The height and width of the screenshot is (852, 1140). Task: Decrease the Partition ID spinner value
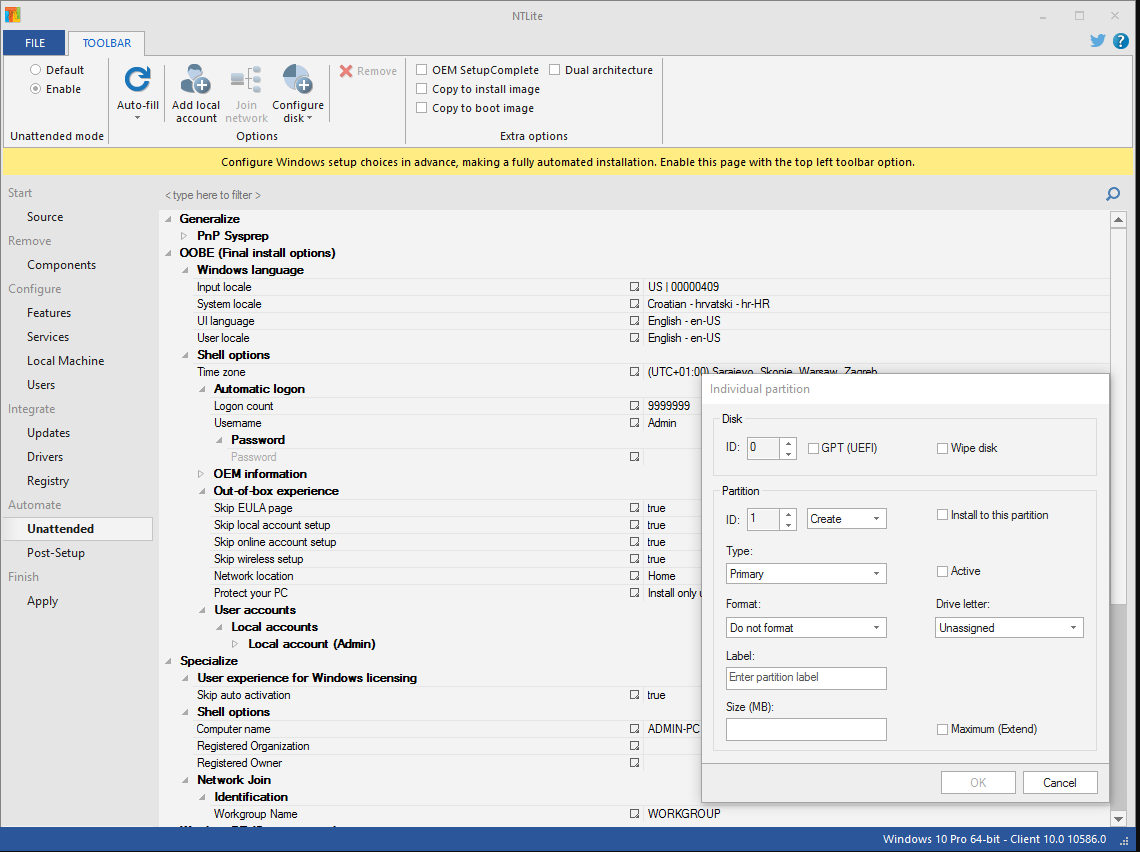pos(788,524)
